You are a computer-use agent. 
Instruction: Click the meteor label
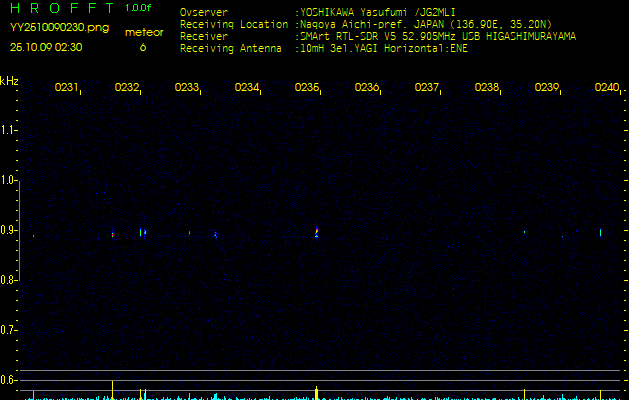pos(144,32)
